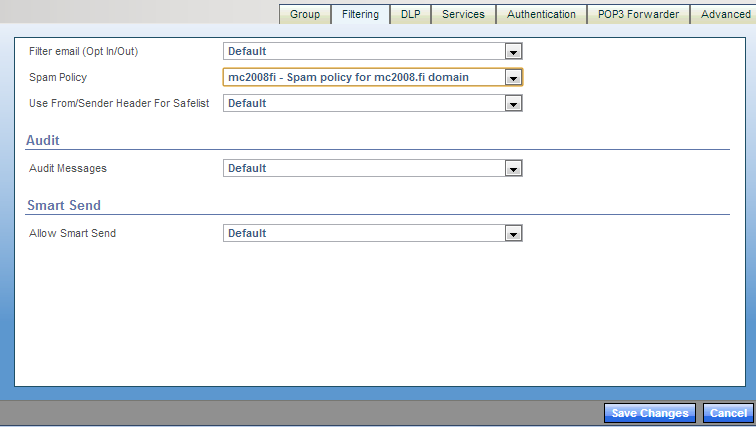The image size is (756, 427).
Task: Switch to POP3 Forwarder tab
Action: pos(638,14)
